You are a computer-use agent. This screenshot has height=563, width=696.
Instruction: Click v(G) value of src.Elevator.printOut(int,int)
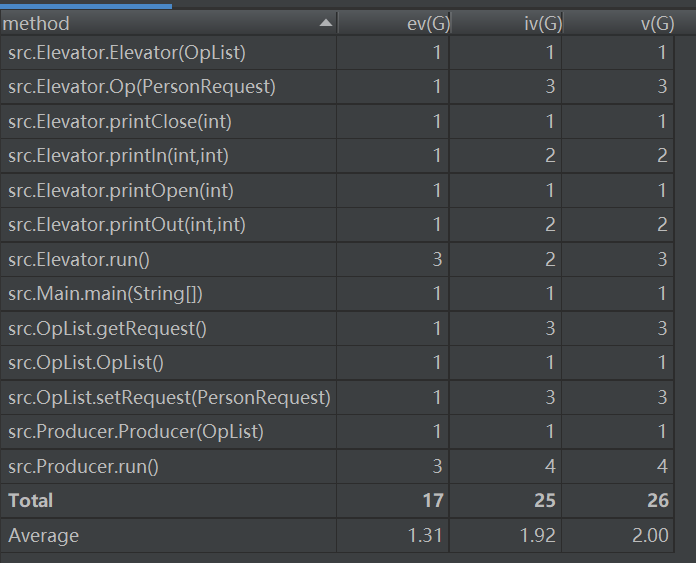(662, 225)
